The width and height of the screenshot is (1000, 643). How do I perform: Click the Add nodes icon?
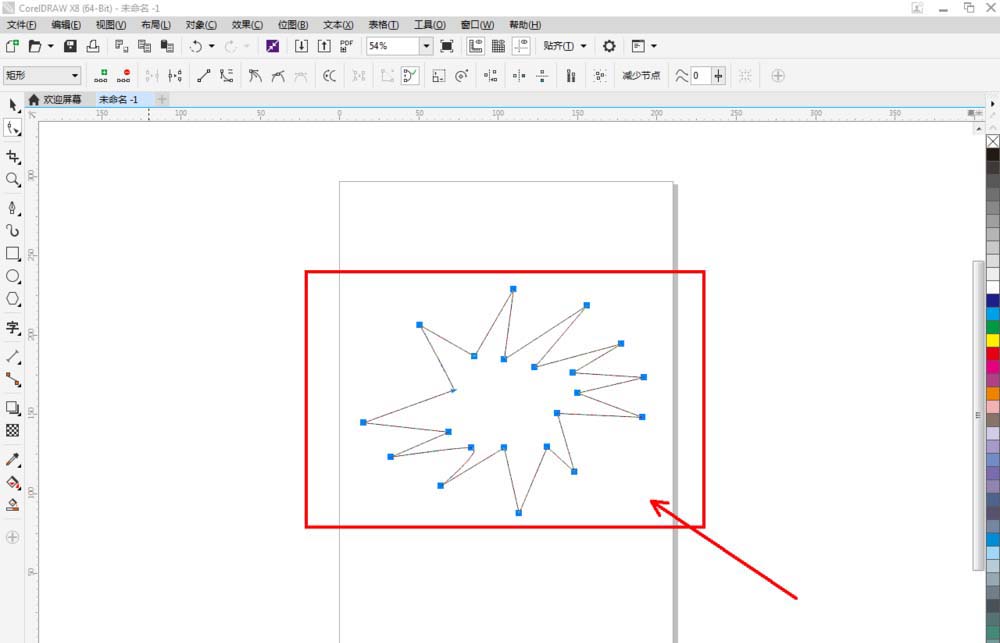tap(101, 76)
